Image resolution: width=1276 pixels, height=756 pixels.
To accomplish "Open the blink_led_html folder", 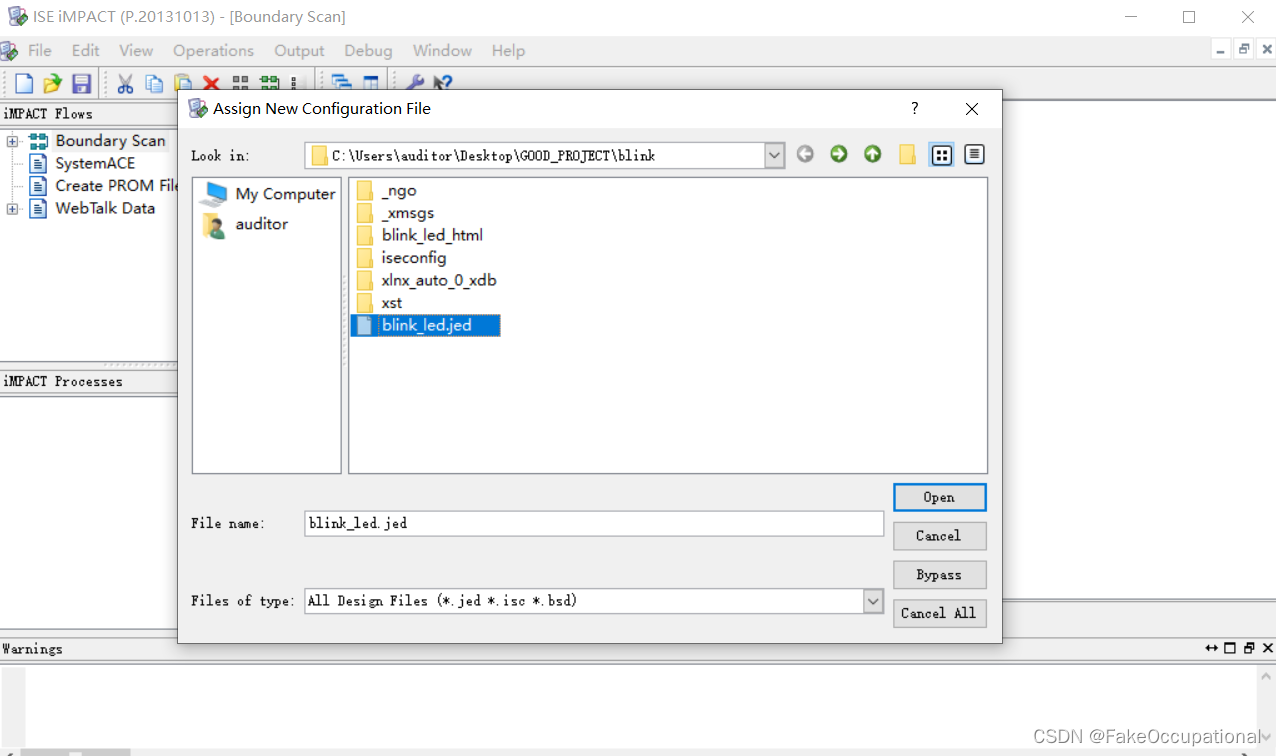I will click(419, 235).
